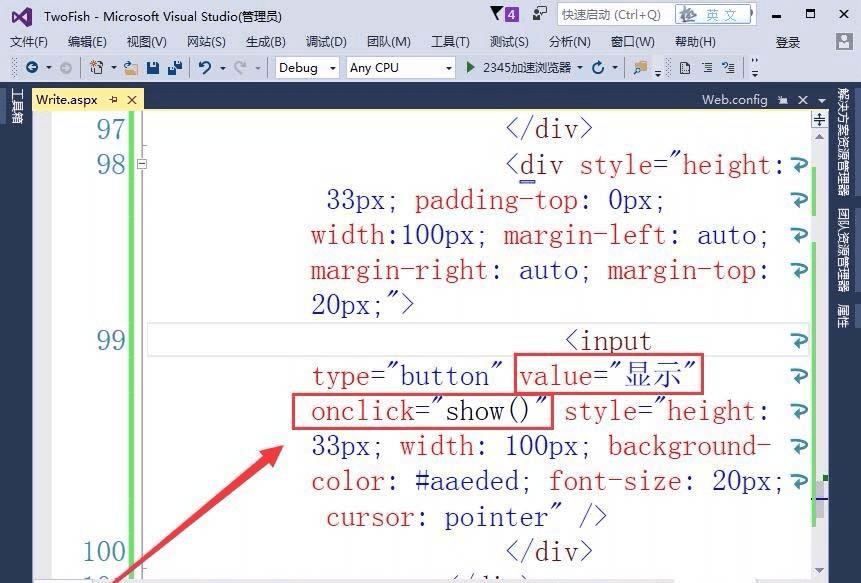The width and height of the screenshot is (861, 583).
Task: Click the New Project toolbar icon
Action: 97,68
